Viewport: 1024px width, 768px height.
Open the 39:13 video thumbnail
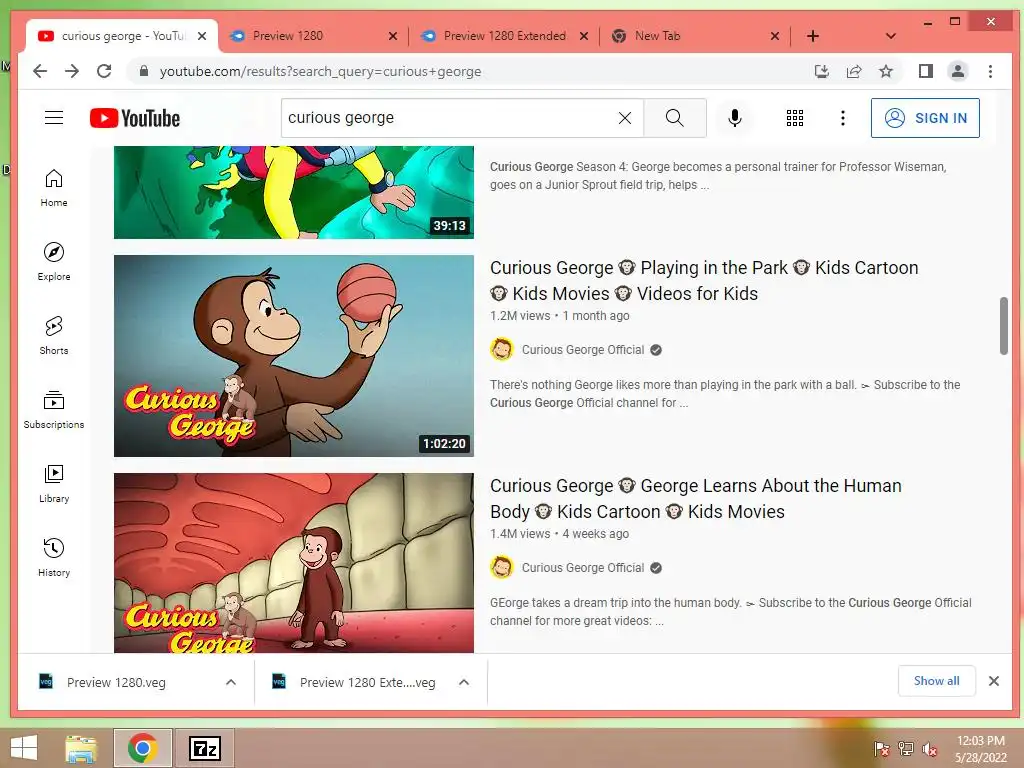tap(294, 193)
